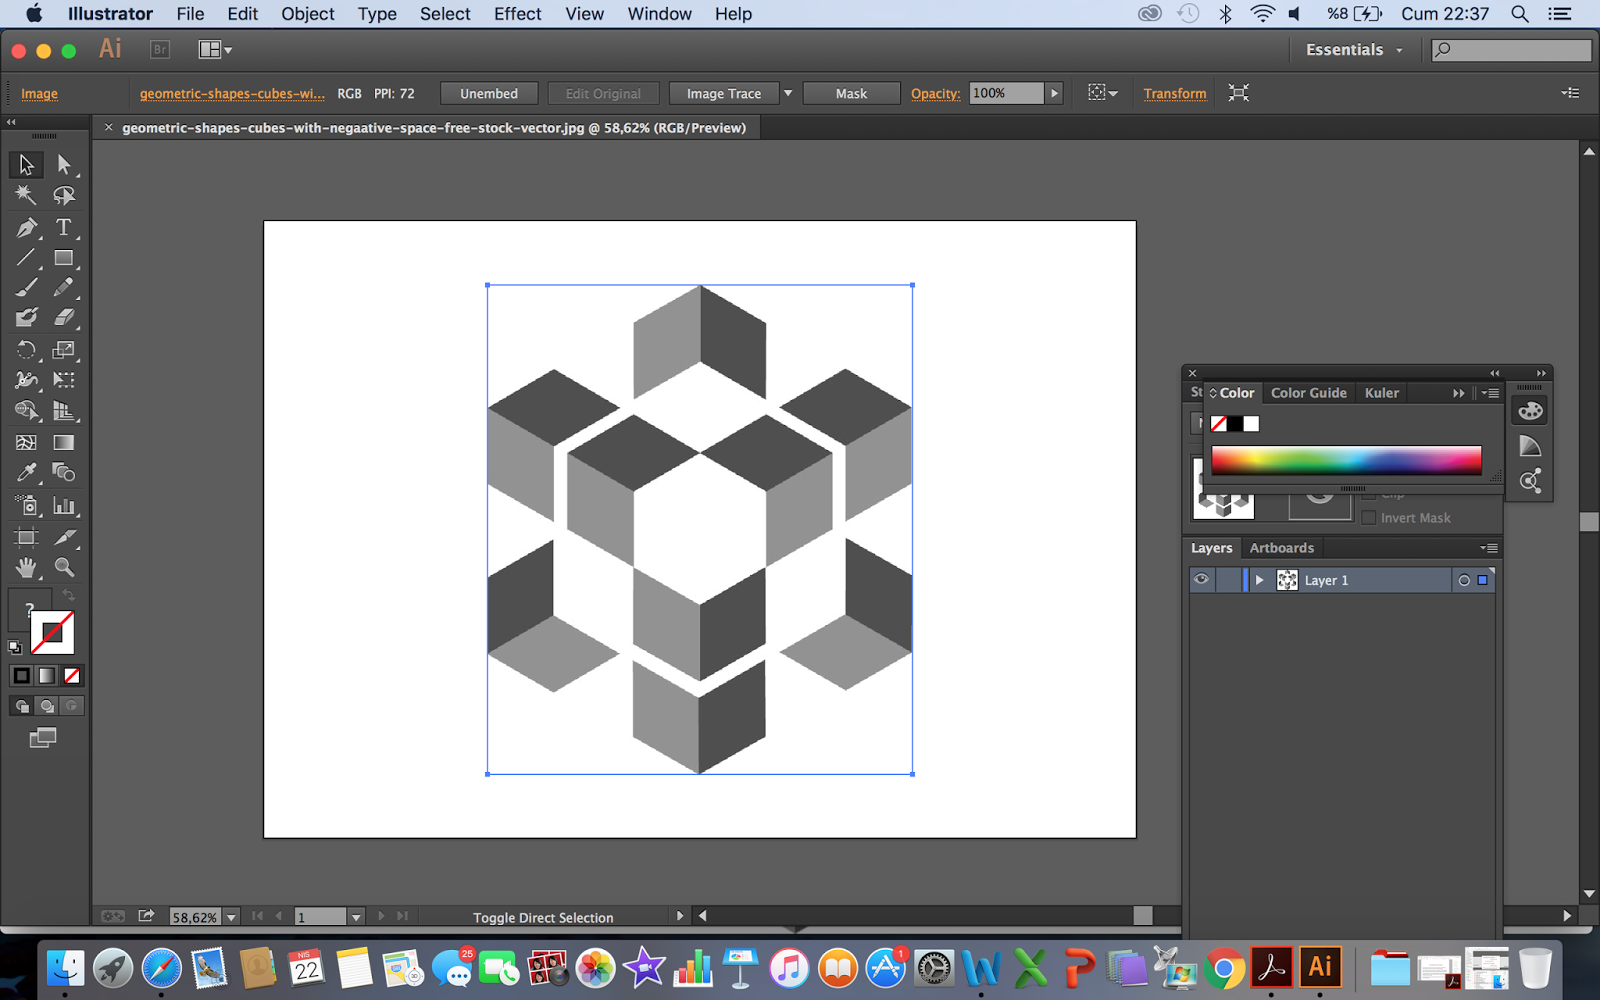The width and height of the screenshot is (1600, 1000).
Task: Choose the Direct Selection tool
Action: [63, 164]
